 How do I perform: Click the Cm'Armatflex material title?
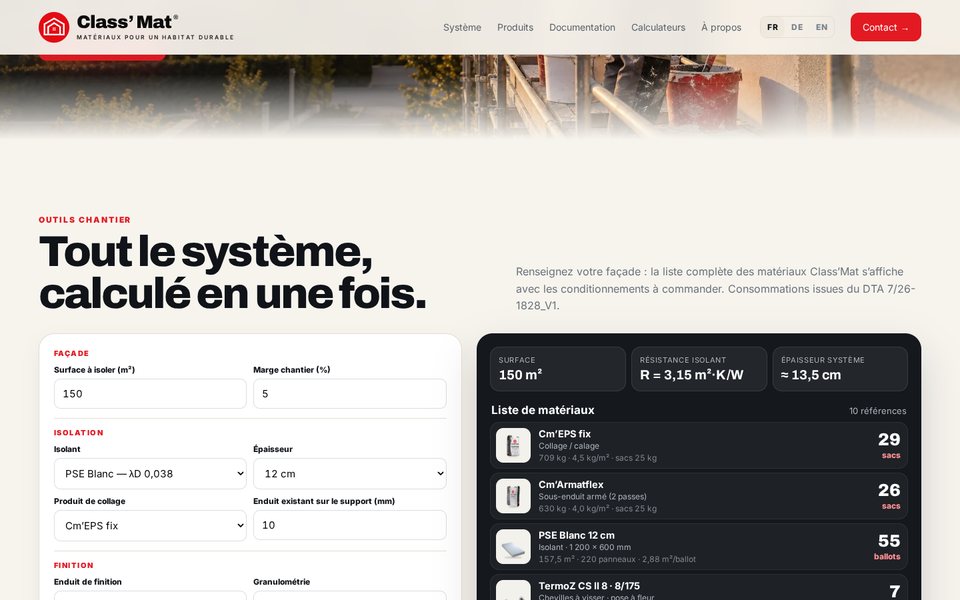571,484
